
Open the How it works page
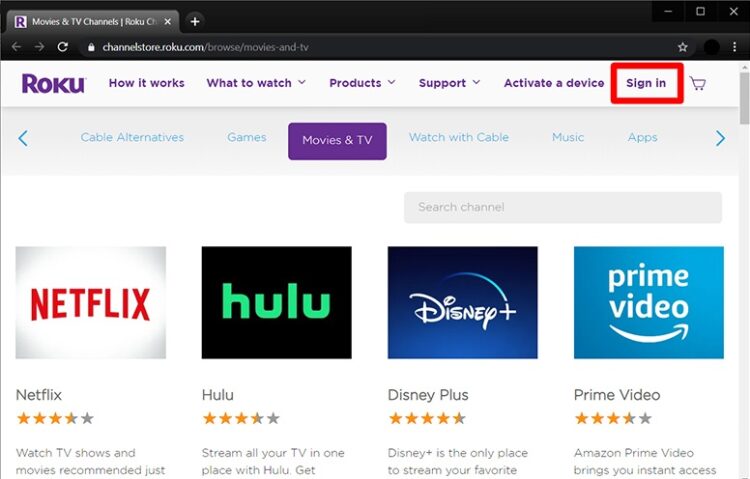tap(146, 83)
